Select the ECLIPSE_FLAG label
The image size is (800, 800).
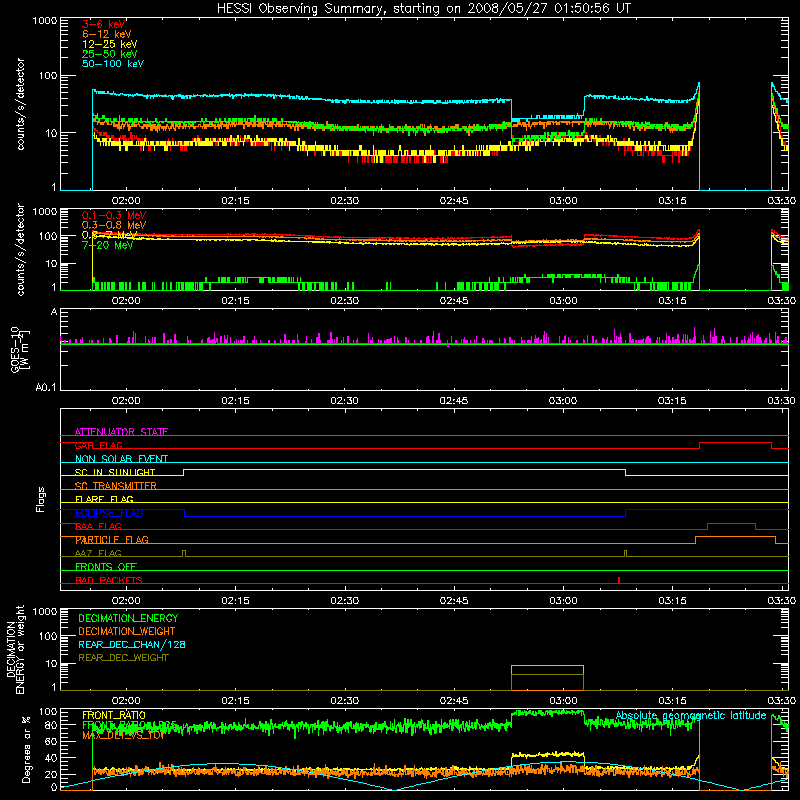pyautogui.click(x=109, y=513)
